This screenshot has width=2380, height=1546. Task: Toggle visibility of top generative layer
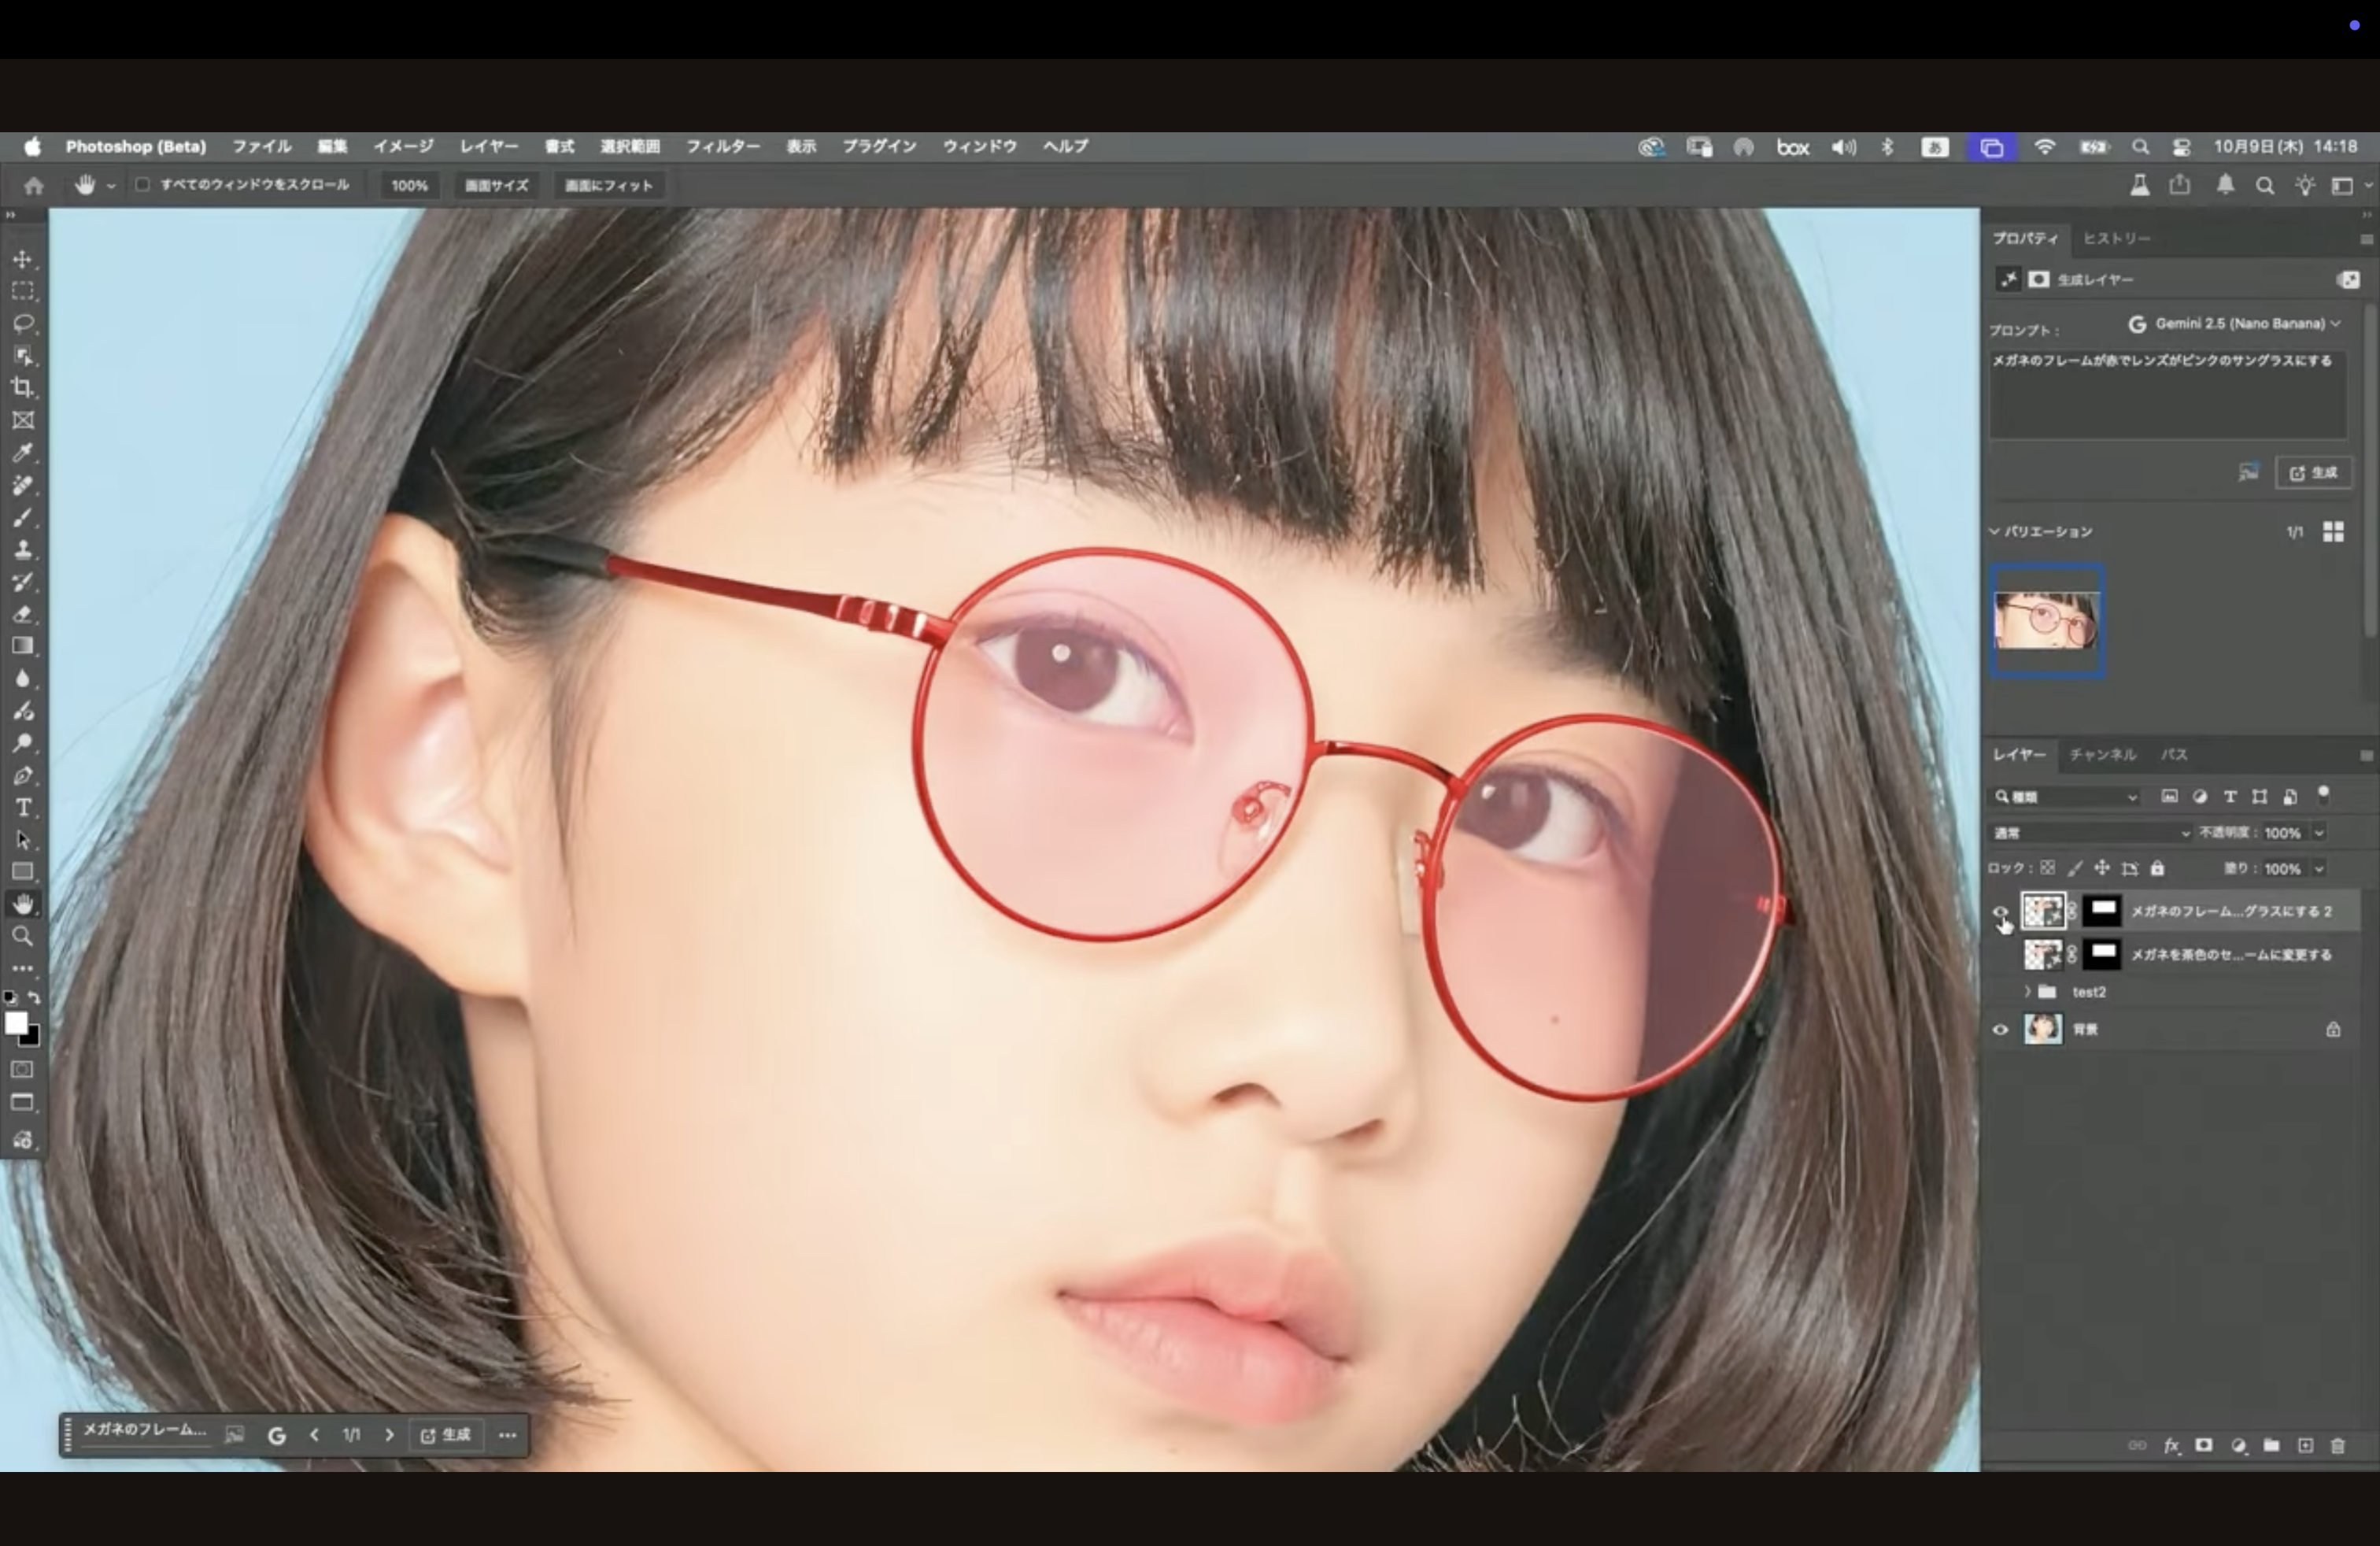(x=2000, y=911)
